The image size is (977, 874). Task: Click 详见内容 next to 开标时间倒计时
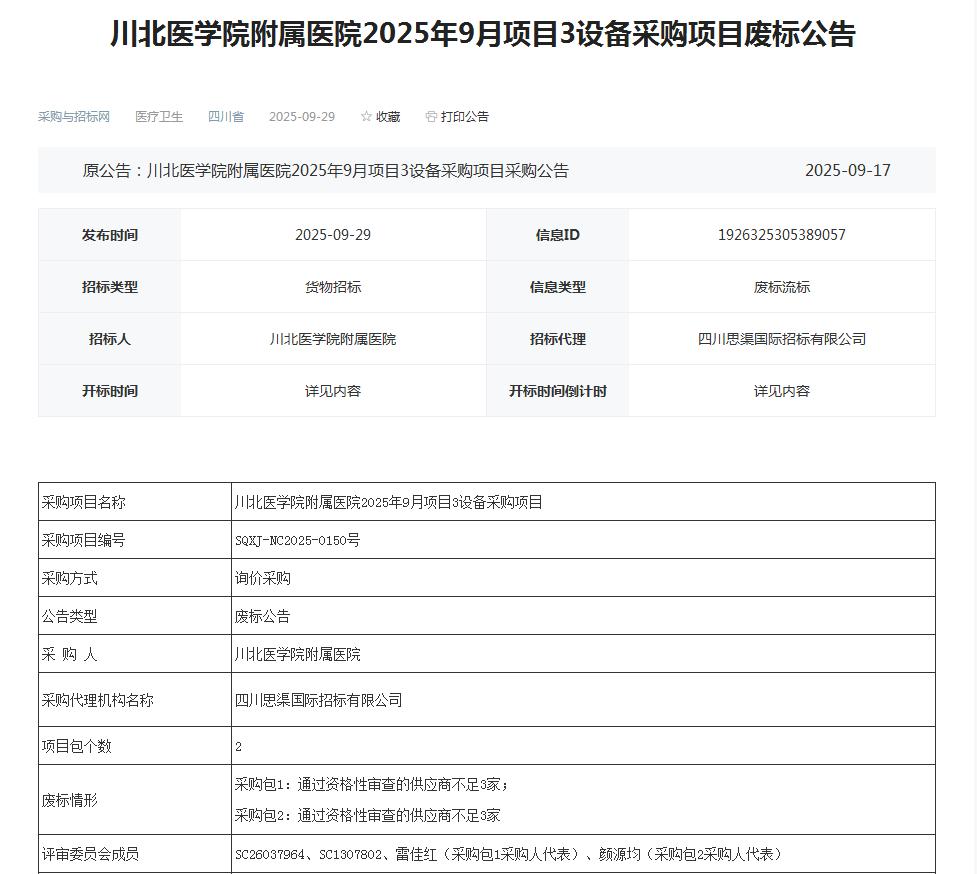[781, 391]
